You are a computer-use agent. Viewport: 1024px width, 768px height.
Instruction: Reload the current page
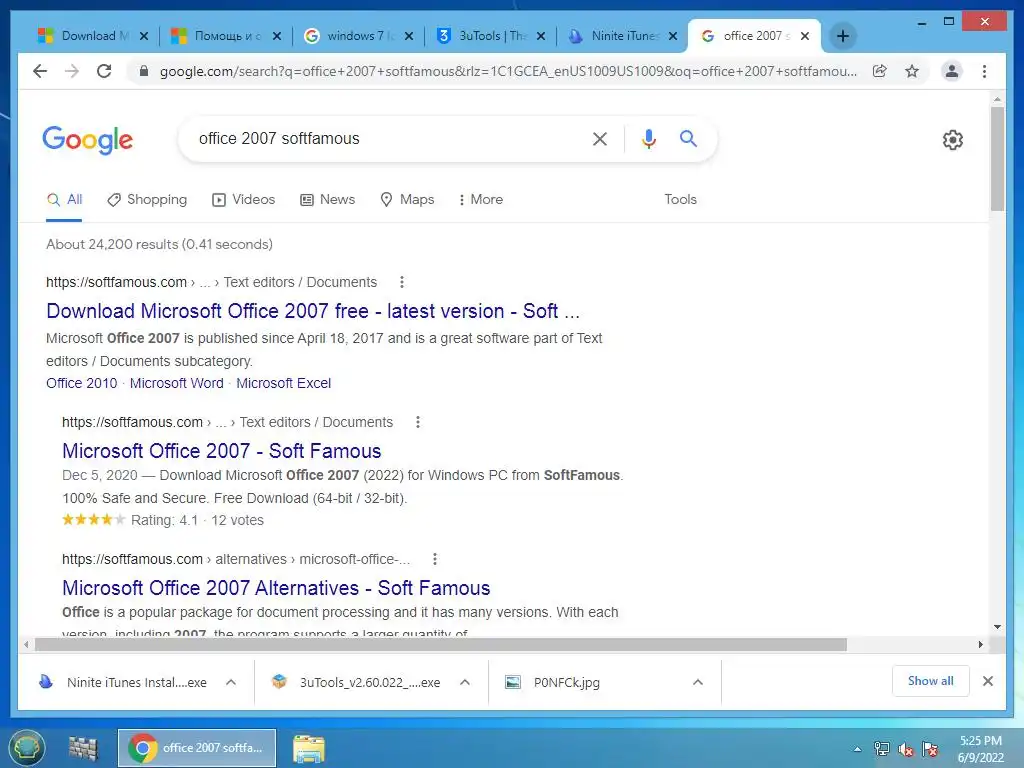tap(104, 71)
